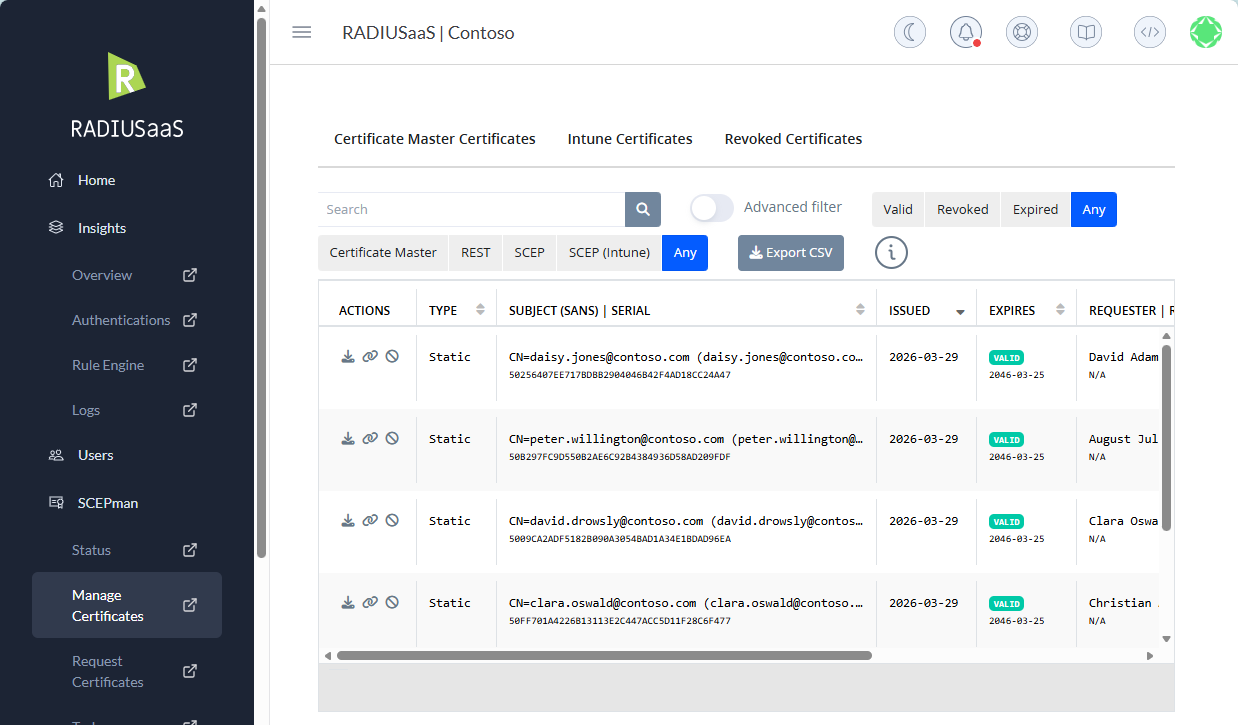The width and height of the screenshot is (1238, 725).
Task: Open the documentation book icon
Action: [x=1085, y=31]
